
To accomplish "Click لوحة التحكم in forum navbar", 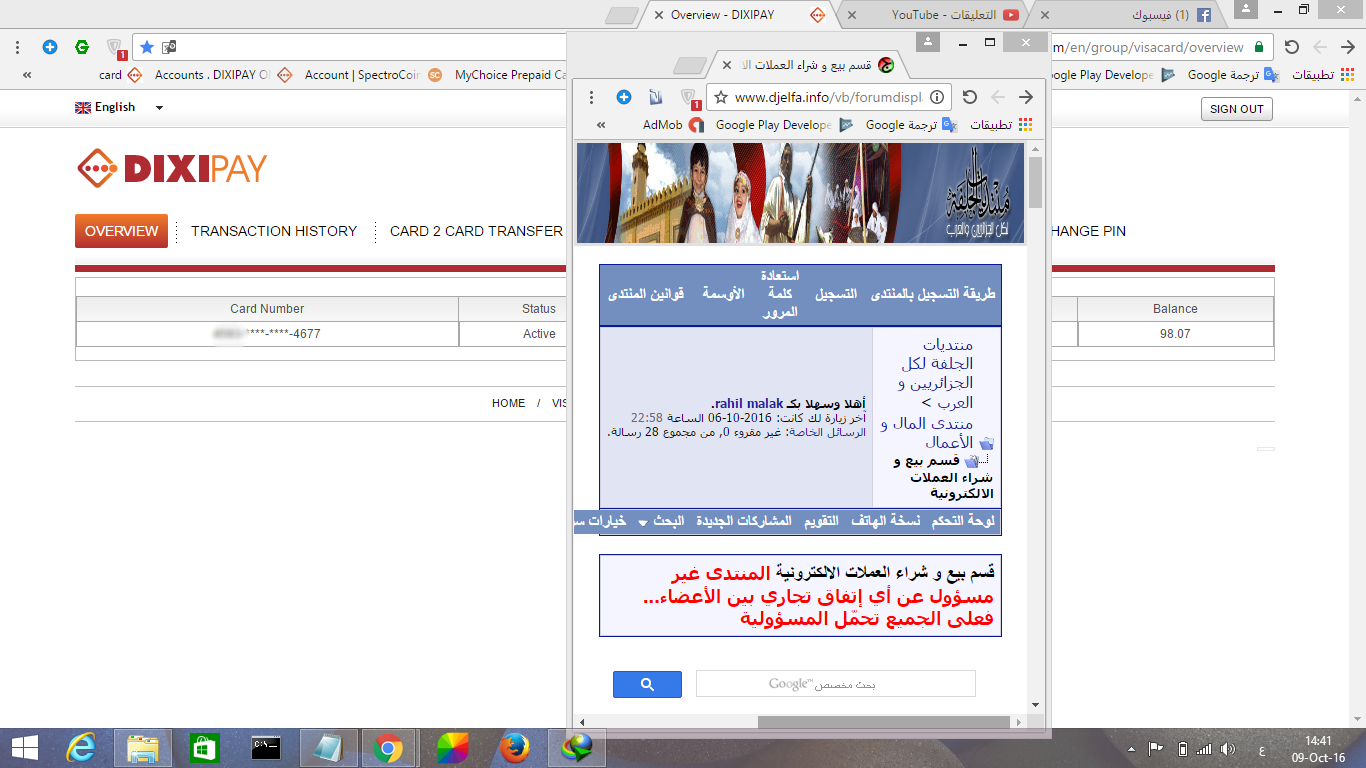I will (963, 521).
